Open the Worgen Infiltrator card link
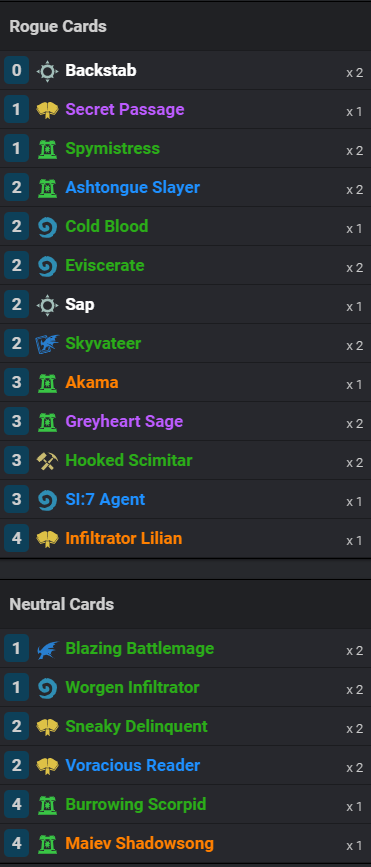This screenshot has height=867, width=371. coord(132,688)
